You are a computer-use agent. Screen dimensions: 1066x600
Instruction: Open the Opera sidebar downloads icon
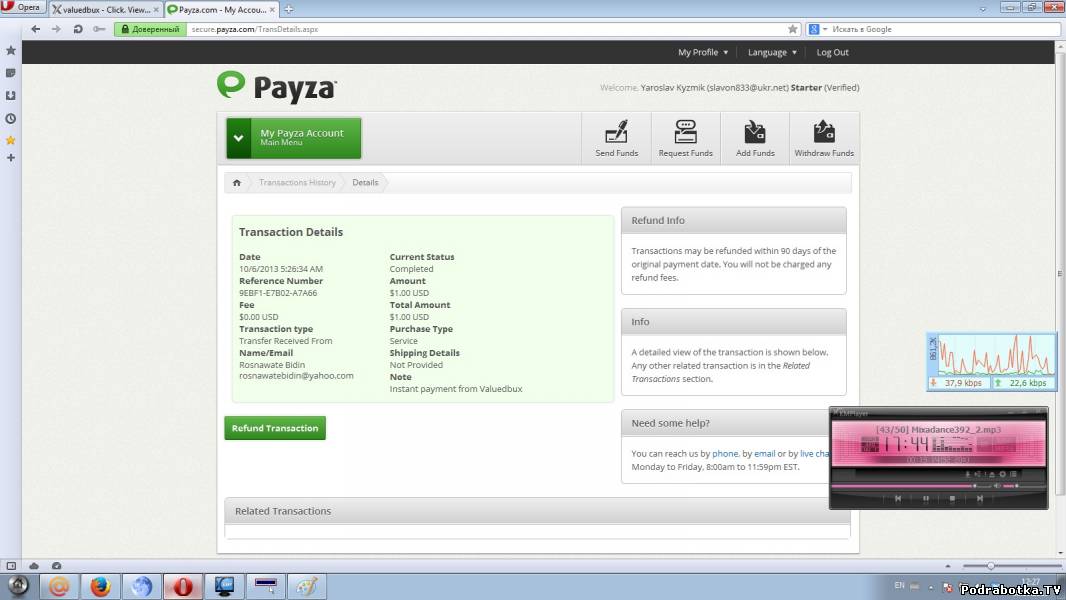(11, 95)
